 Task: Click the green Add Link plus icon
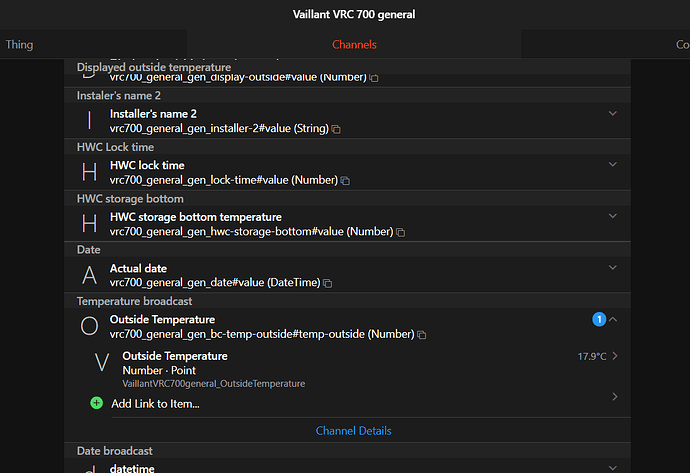(x=97, y=403)
